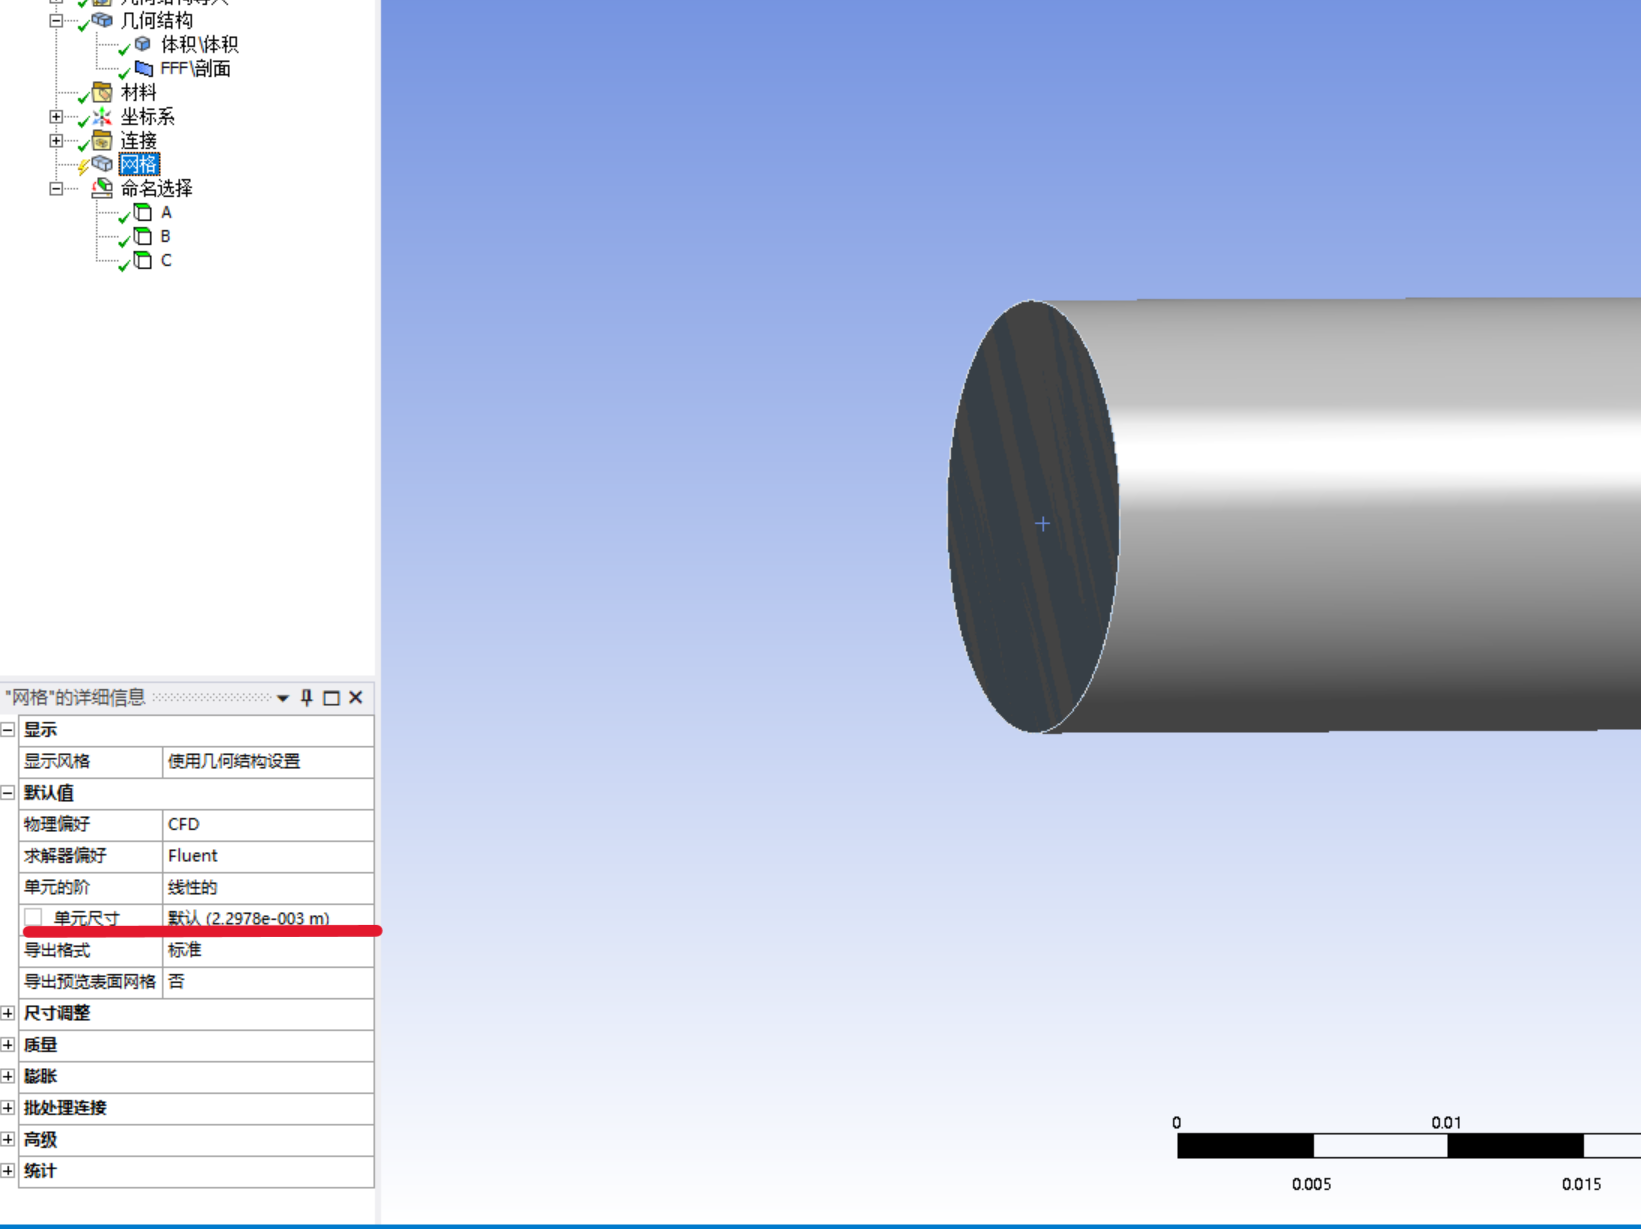Change 显示风格 value 使用几何结构设置
Screen dimensions: 1641x1229
pos(268,761)
